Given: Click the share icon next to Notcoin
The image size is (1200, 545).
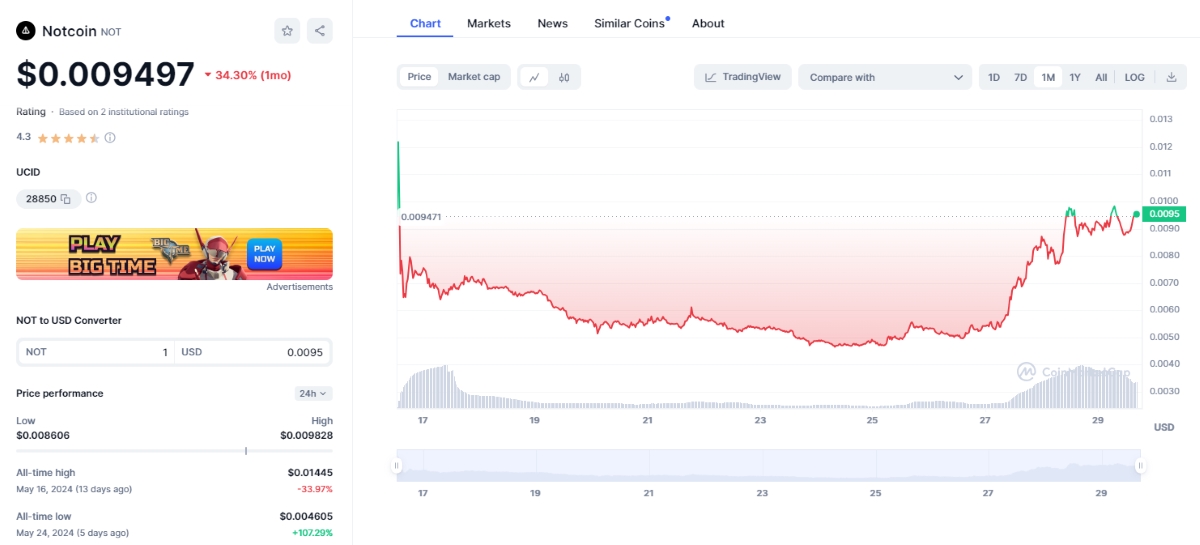Looking at the screenshot, I should pyautogui.click(x=320, y=31).
